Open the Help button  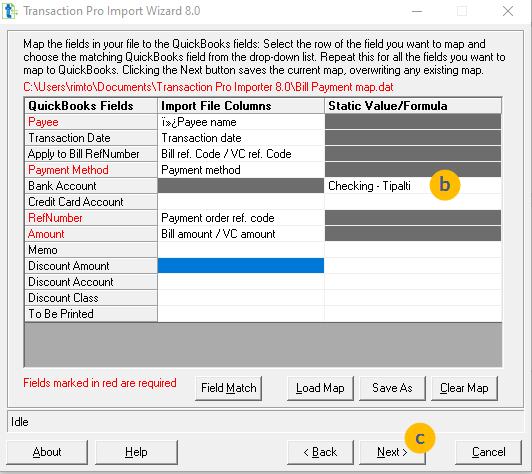(x=136, y=452)
